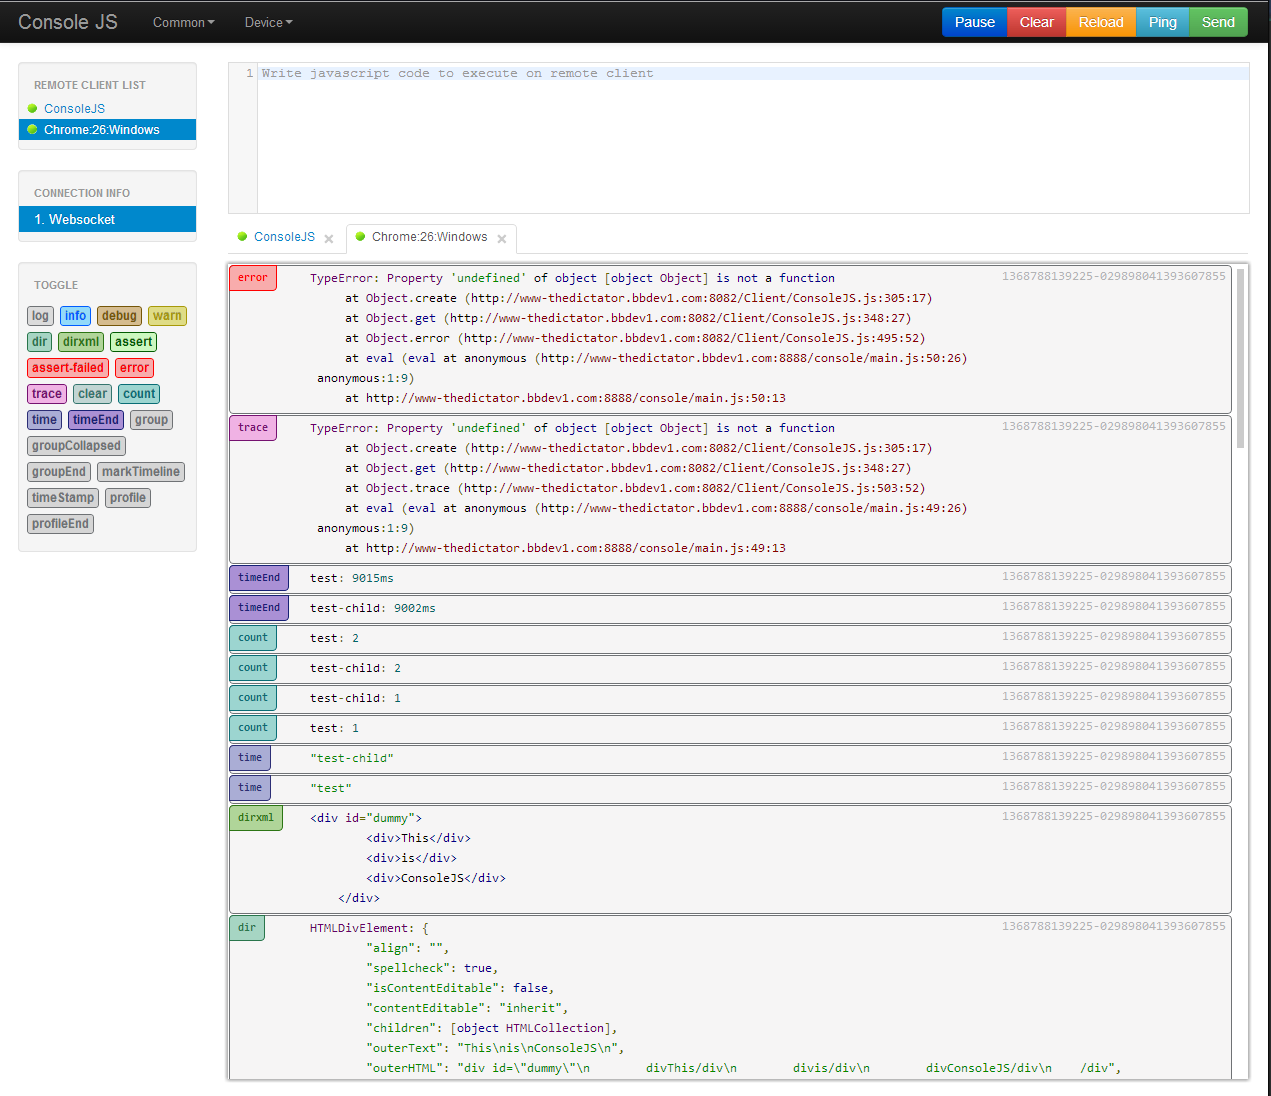Click the console output scrollbar thumb

point(1241,358)
